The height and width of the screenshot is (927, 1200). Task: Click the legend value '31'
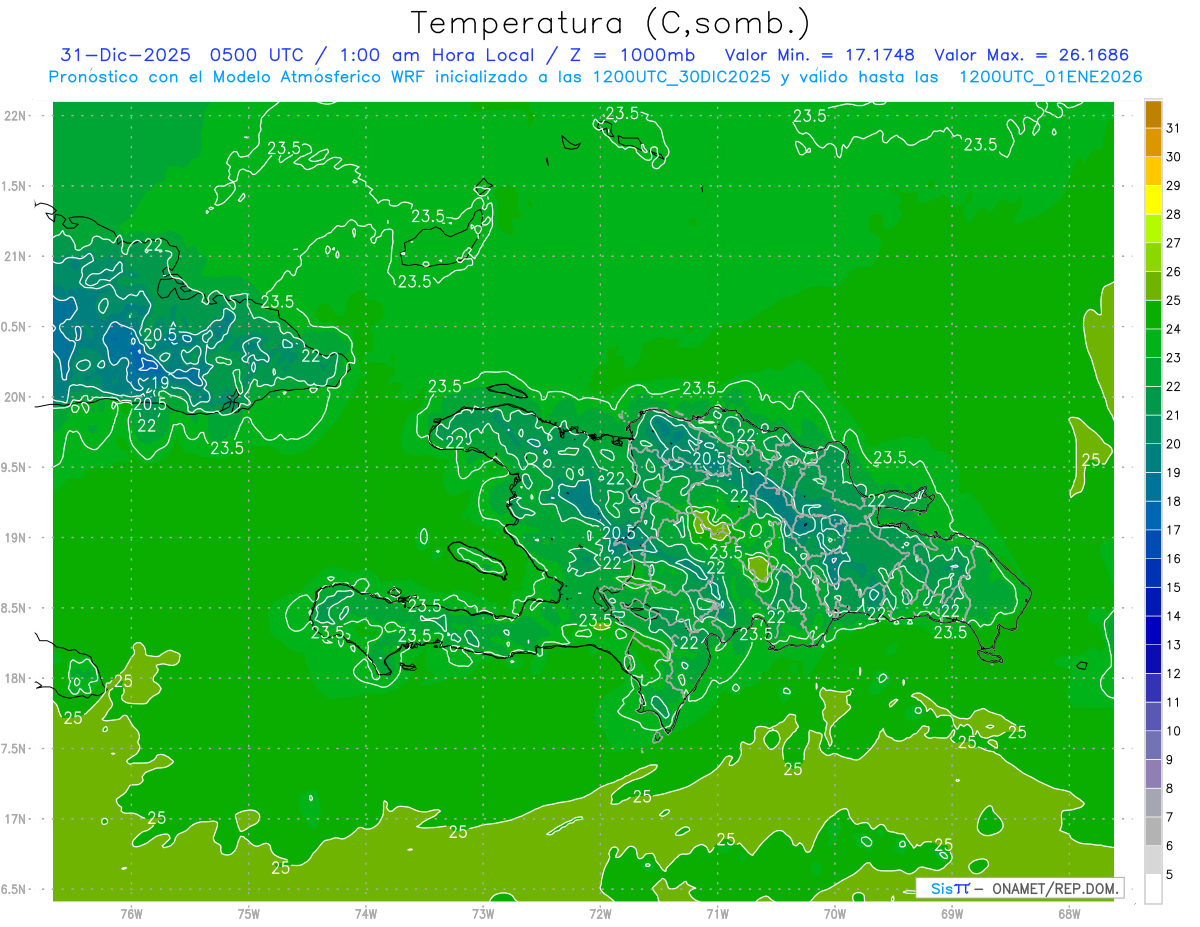point(1174,128)
